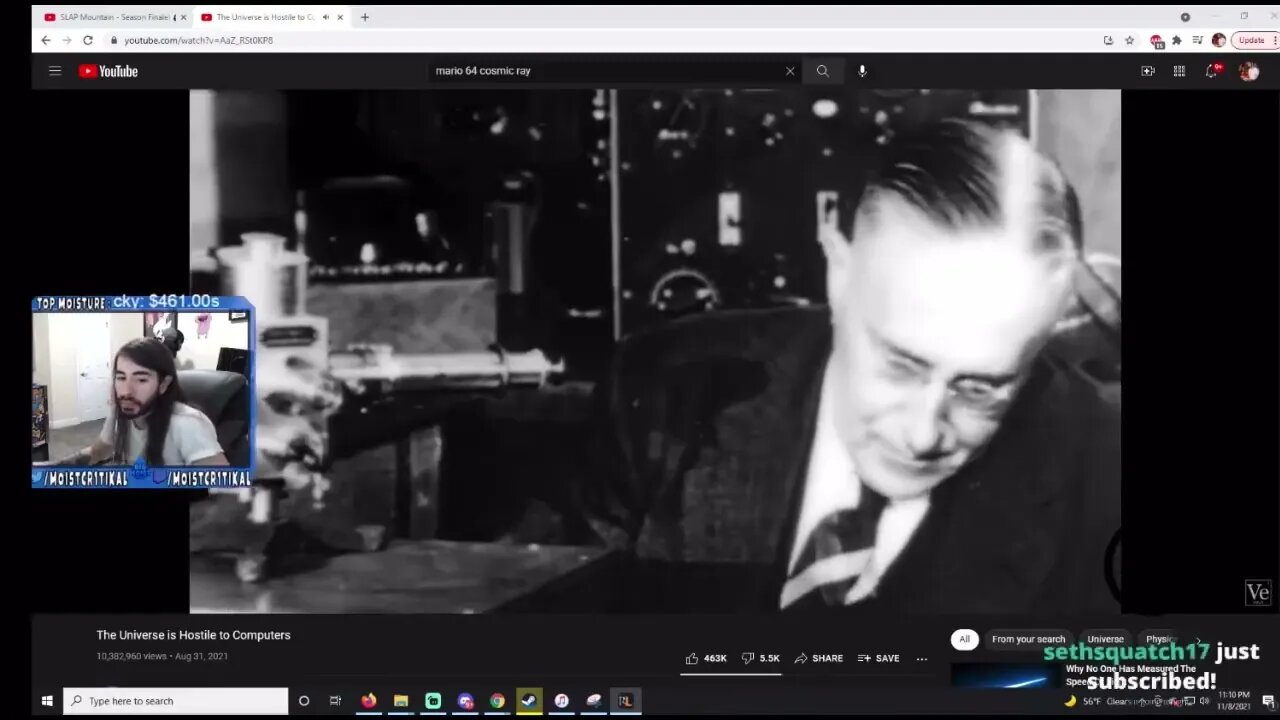This screenshot has height=720, width=1280.
Task: Open iTunes music icon on the taskbar
Action: pyautogui.click(x=561, y=701)
